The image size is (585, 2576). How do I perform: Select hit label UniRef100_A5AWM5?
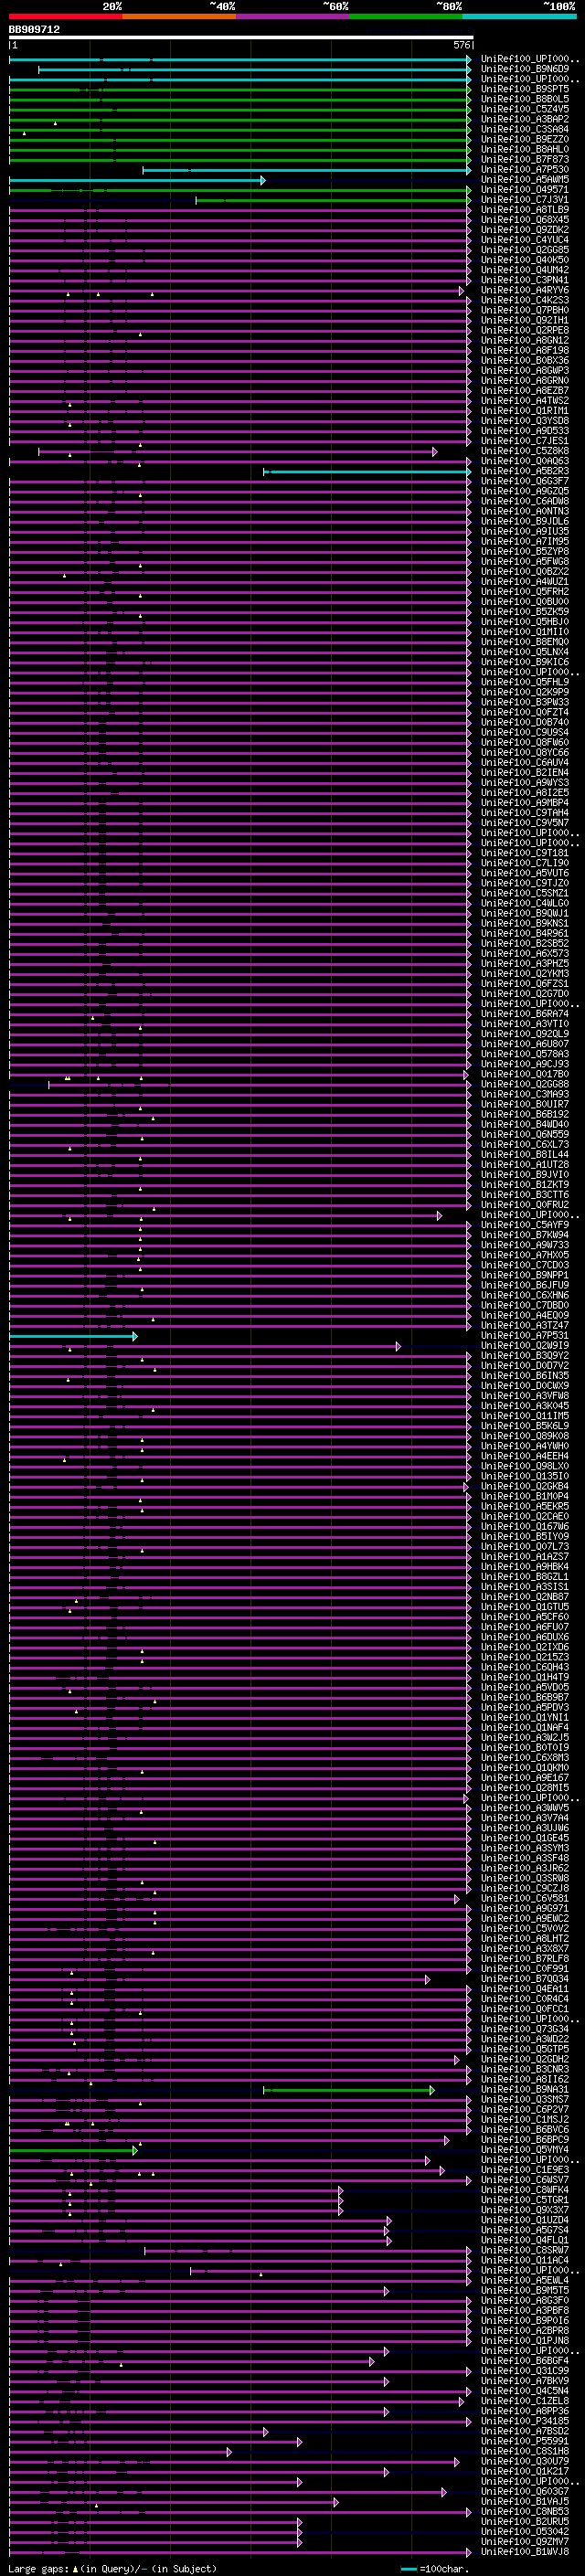click(x=525, y=179)
